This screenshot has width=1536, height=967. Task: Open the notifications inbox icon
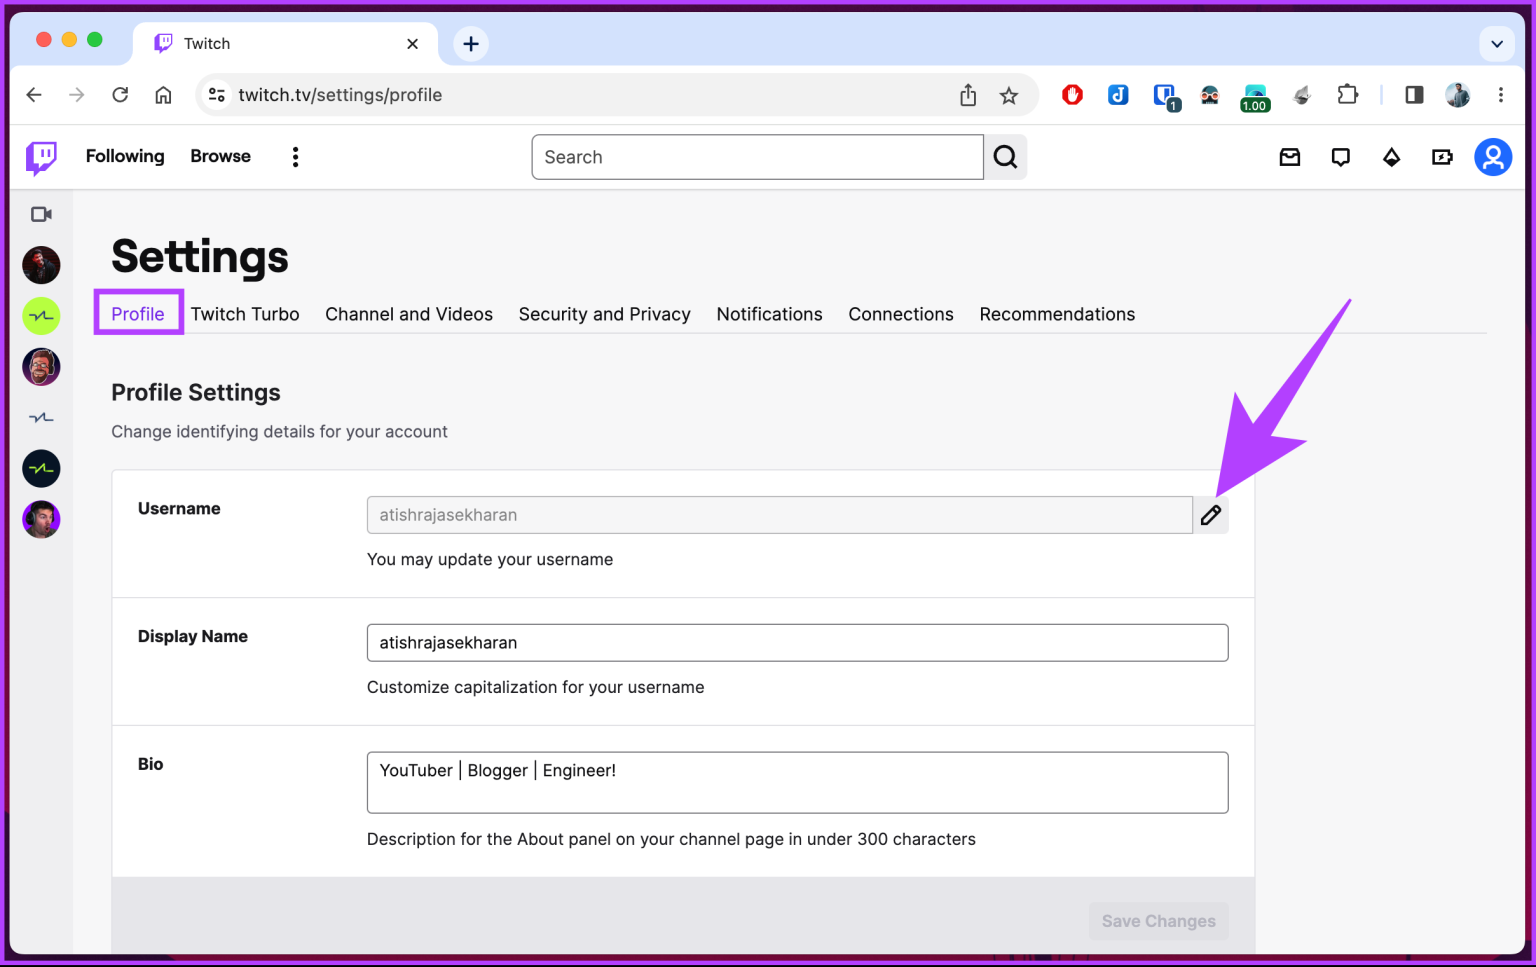[x=1289, y=157]
